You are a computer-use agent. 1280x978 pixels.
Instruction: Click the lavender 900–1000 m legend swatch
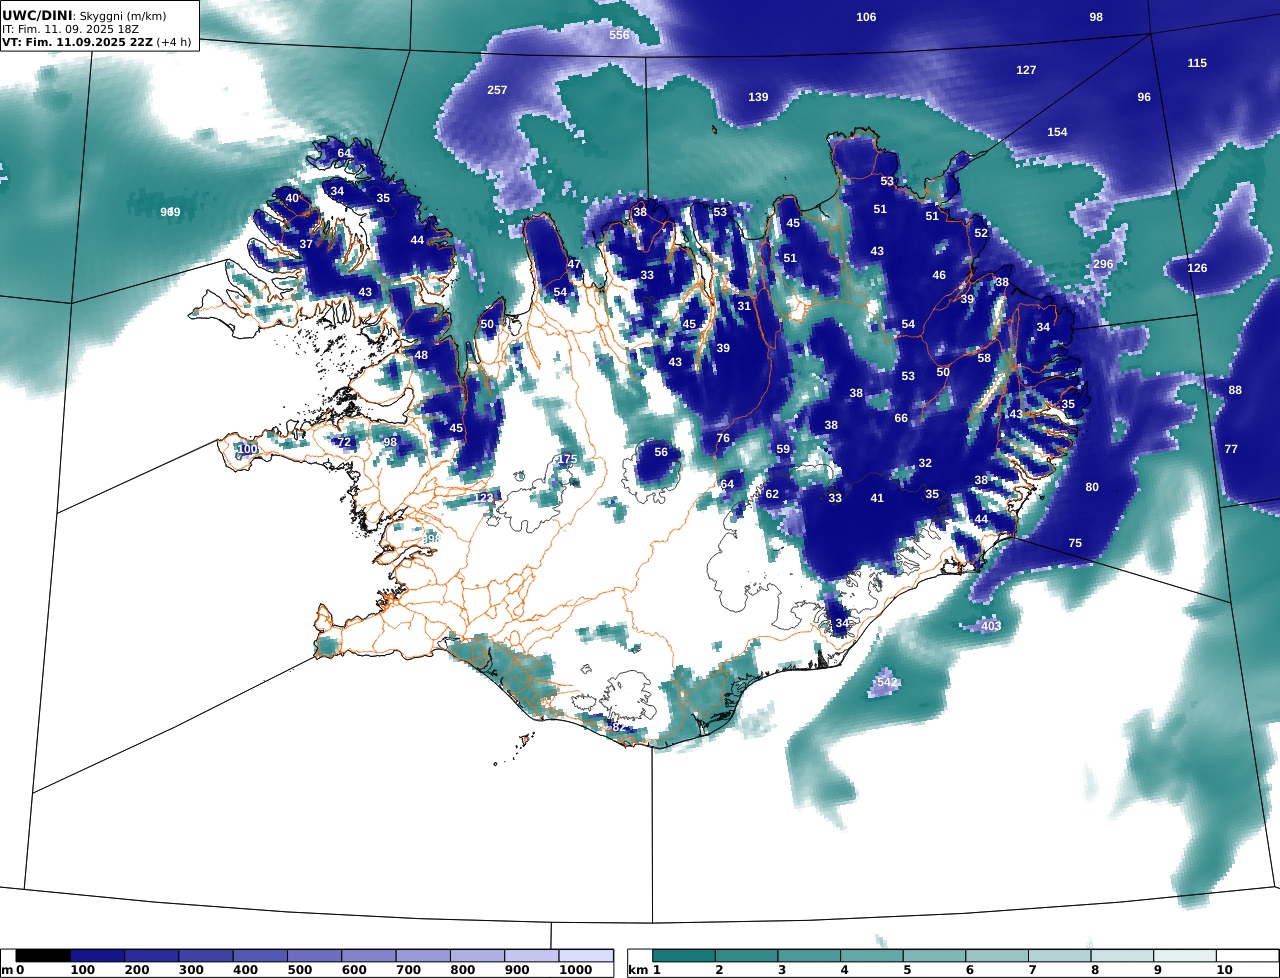531,956
